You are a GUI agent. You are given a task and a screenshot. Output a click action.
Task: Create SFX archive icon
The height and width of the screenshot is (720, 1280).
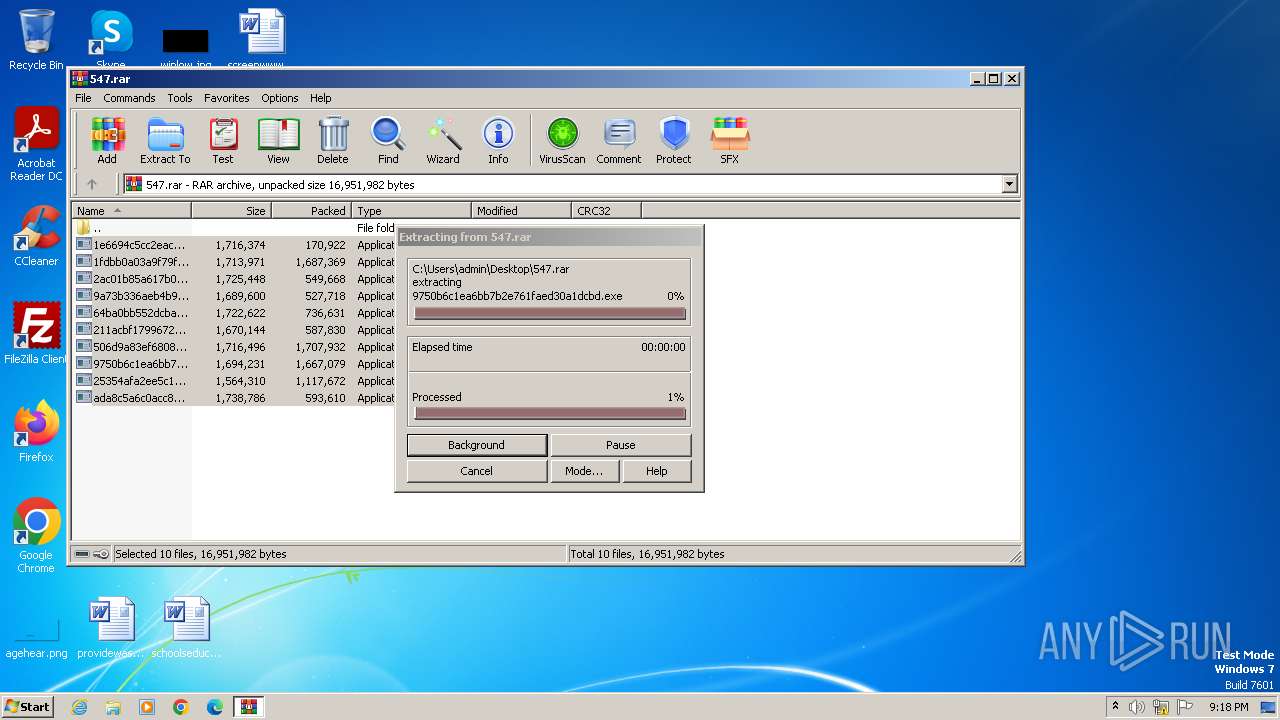point(730,140)
